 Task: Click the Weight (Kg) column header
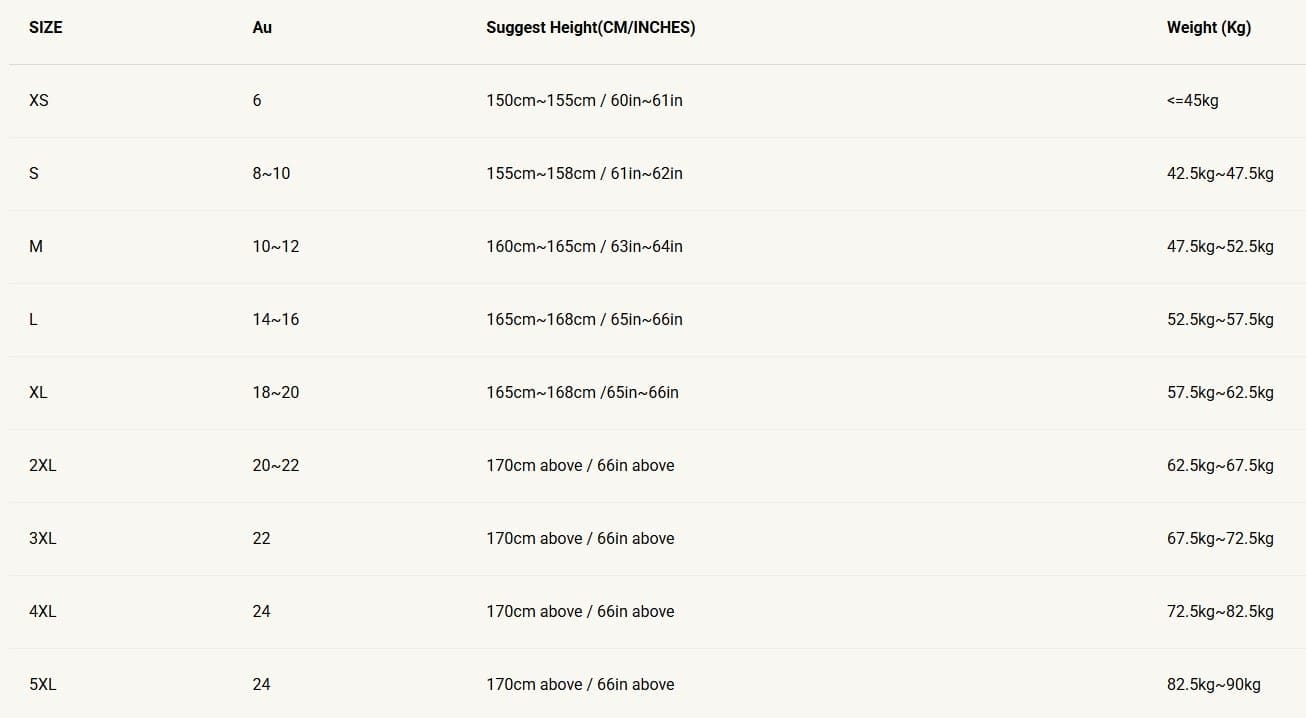point(1208,28)
